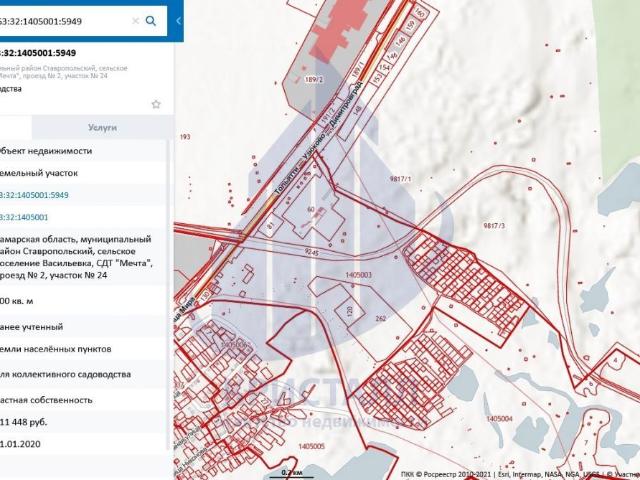640x480 pixels.
Task: Click the cadastral number search input
Action: pyautogui.click(x=60, y=20)
